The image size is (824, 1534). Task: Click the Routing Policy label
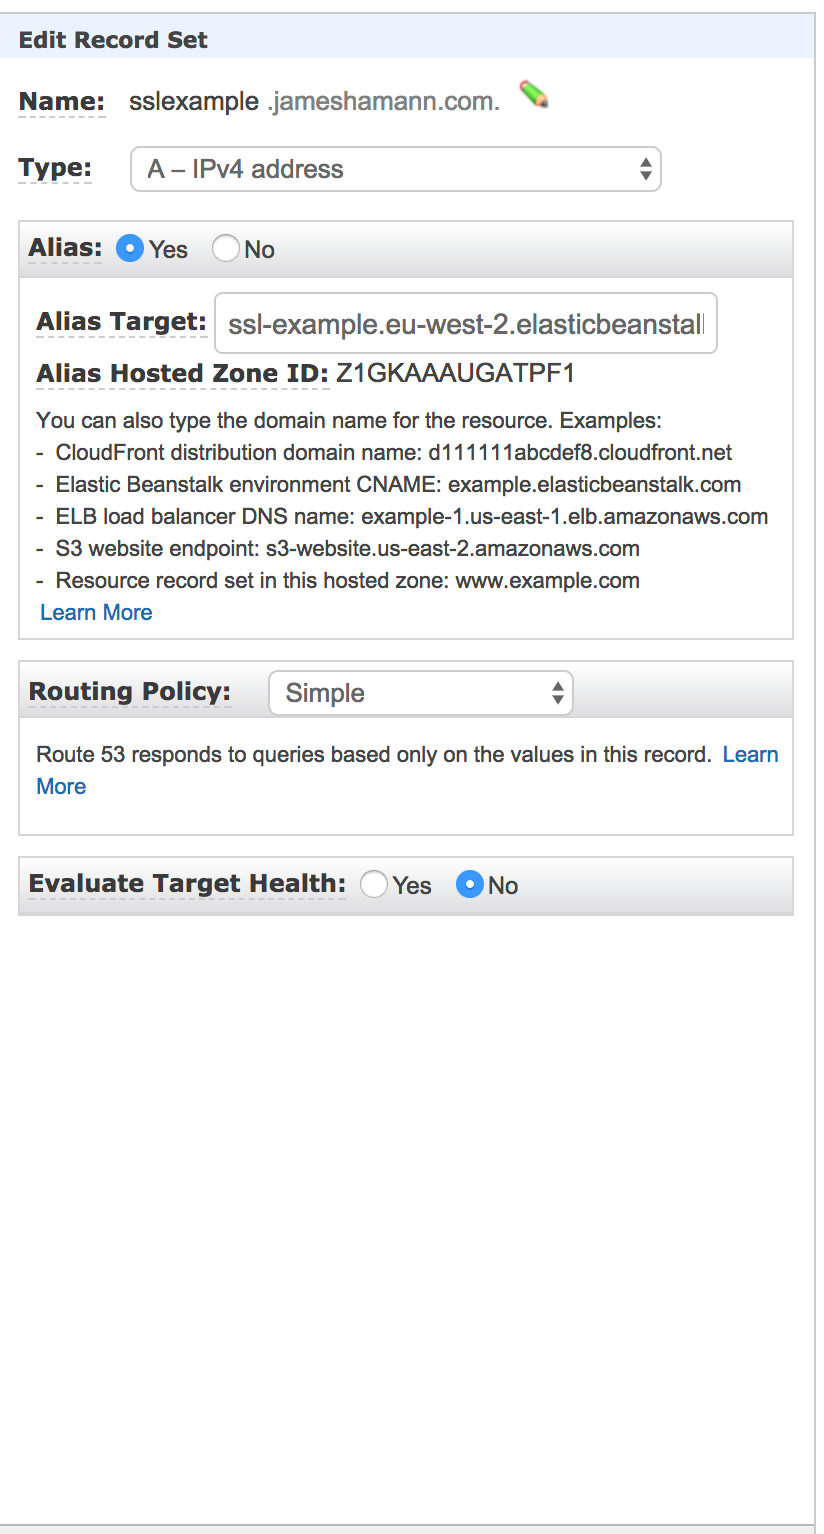[x=129, y=690]
